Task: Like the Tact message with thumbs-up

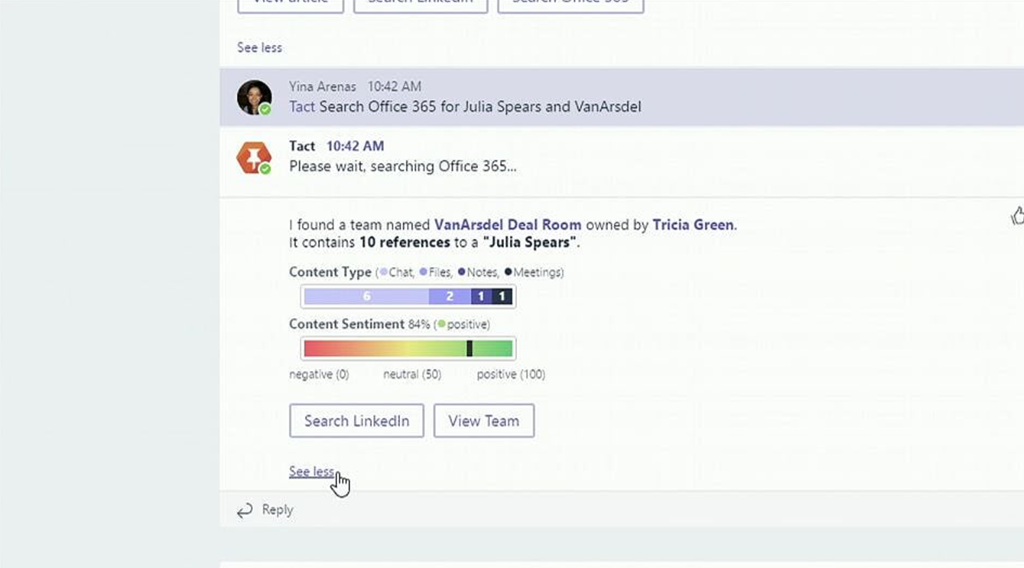Action: click(1017, 215)
